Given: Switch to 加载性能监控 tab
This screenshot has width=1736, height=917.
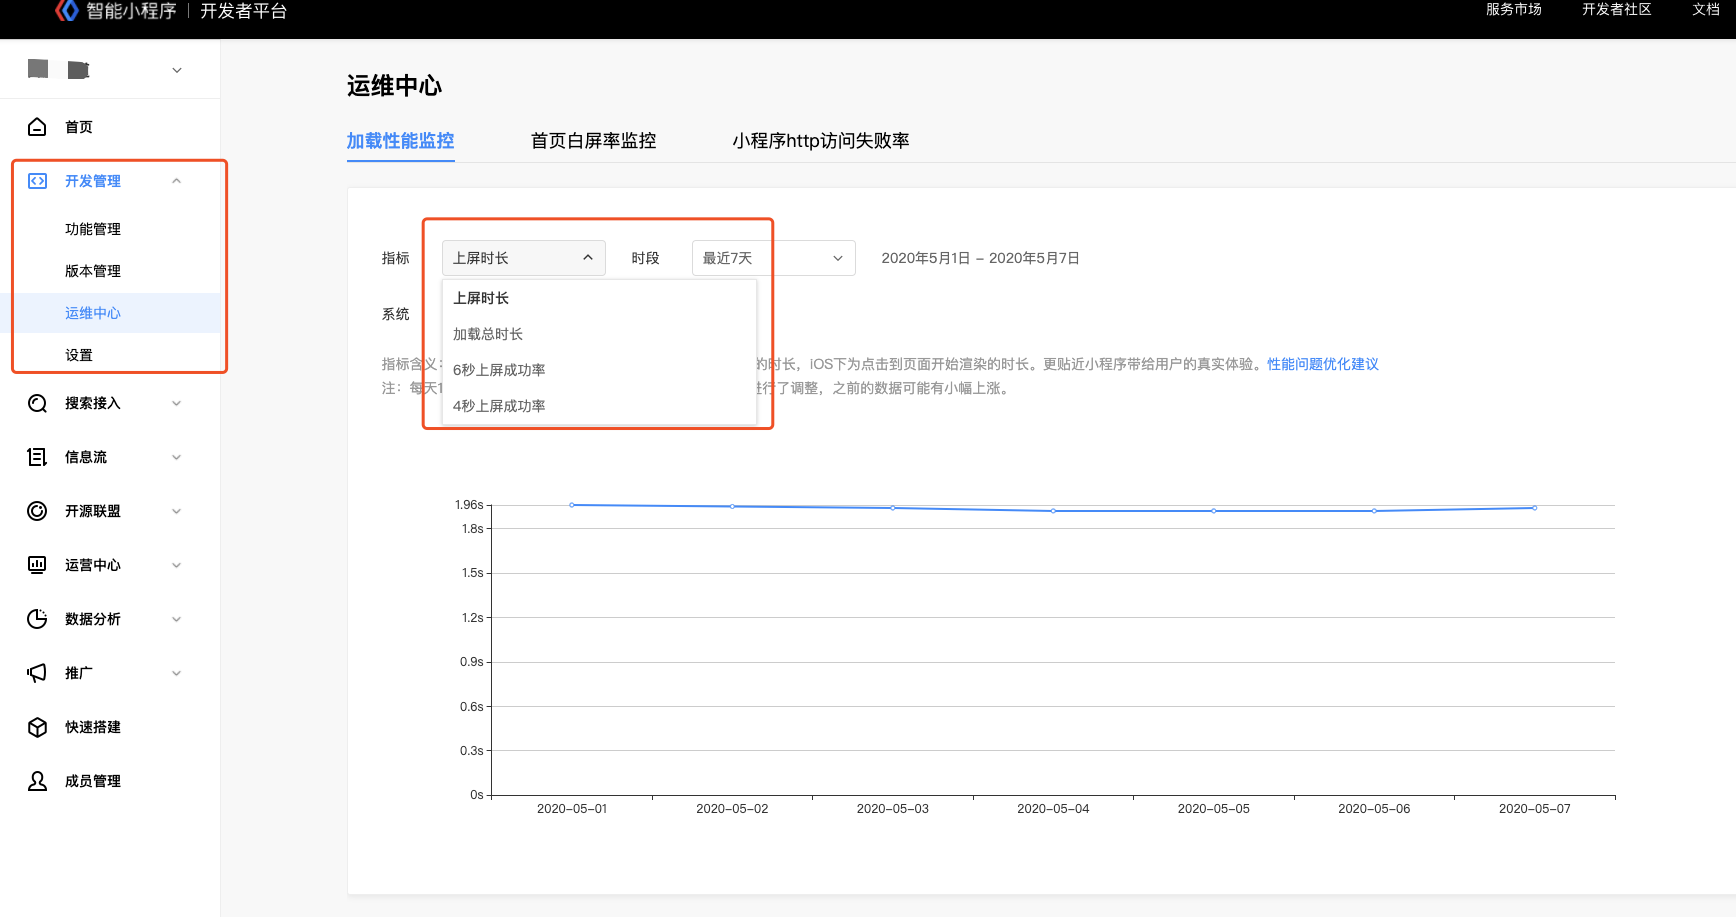Looking at the screenshot, I should (x=401, y=141).
